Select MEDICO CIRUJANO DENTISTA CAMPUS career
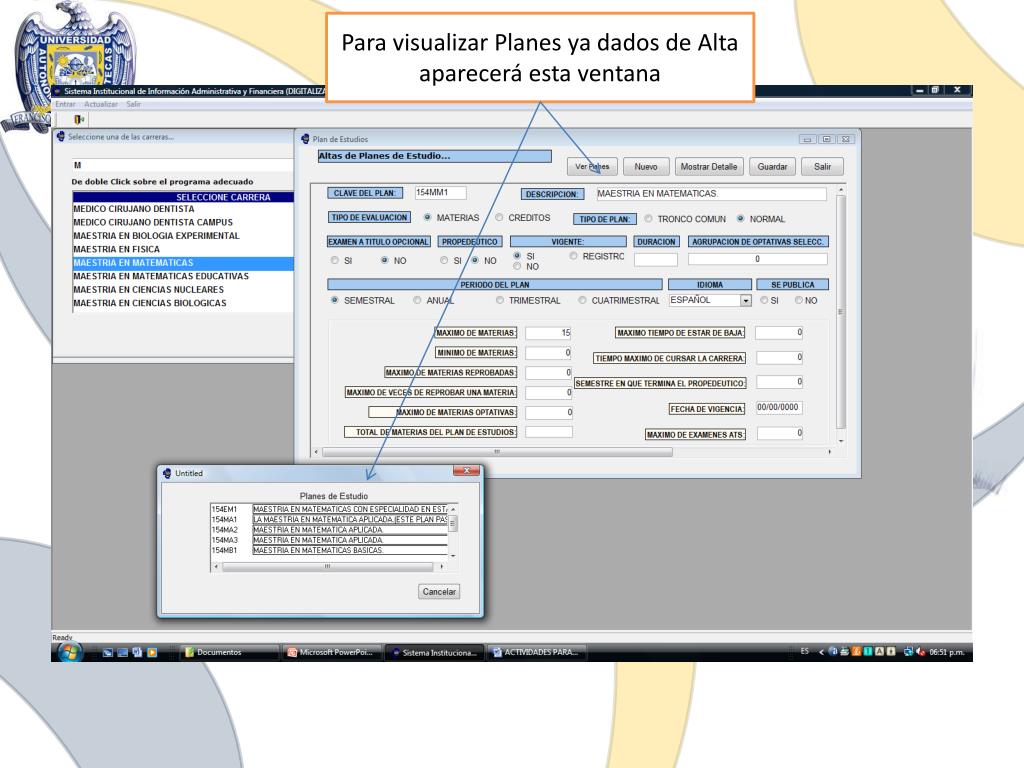1024x768 pixels. (x=183, y=222)
